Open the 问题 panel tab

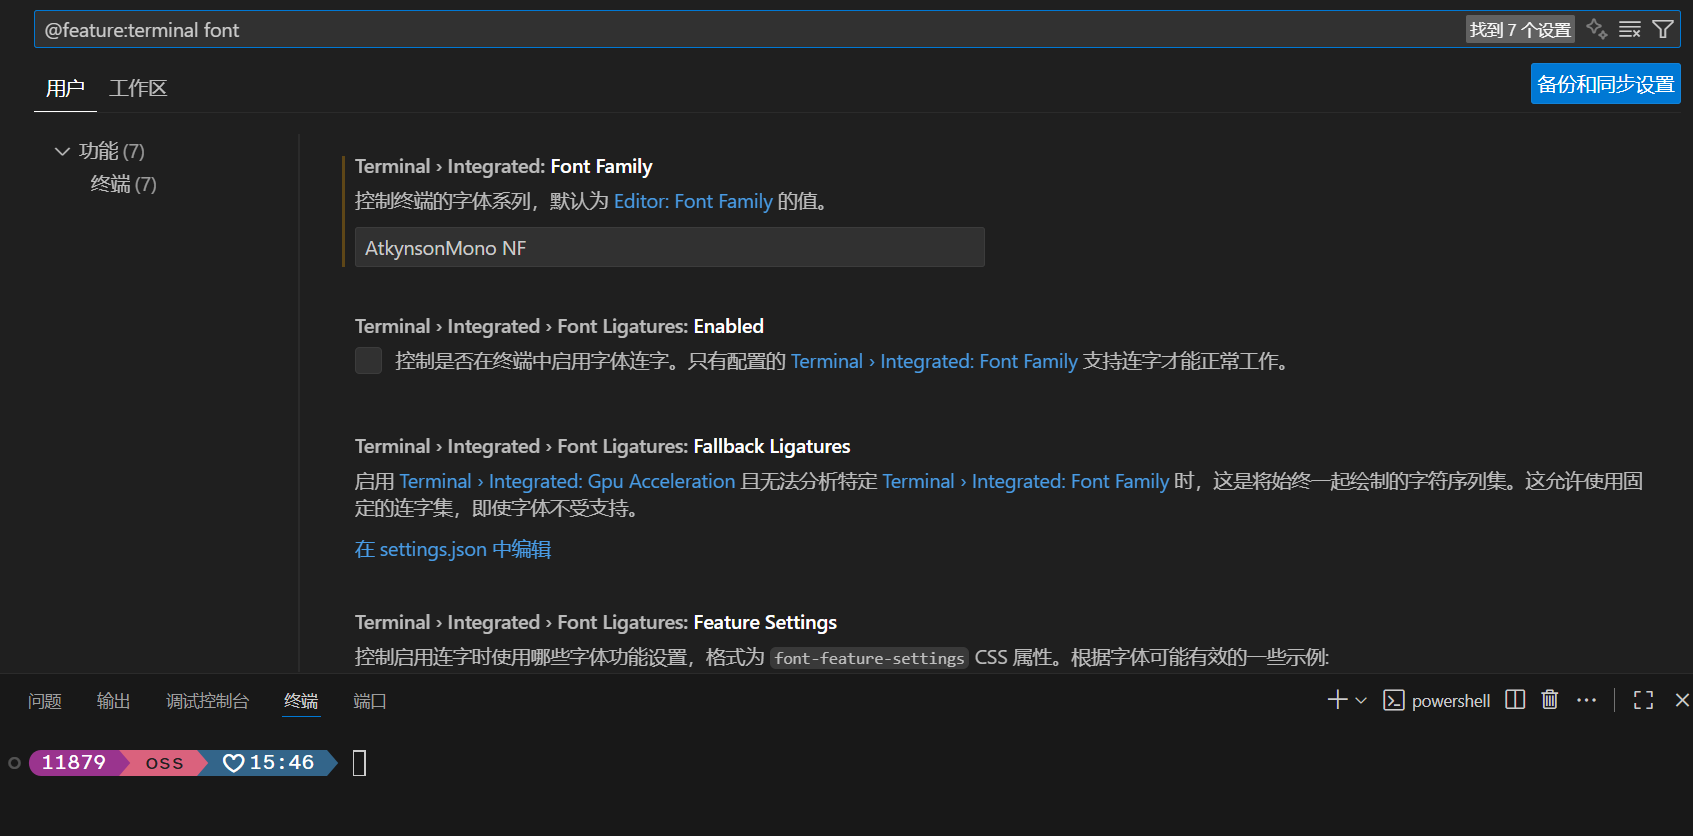45,701
